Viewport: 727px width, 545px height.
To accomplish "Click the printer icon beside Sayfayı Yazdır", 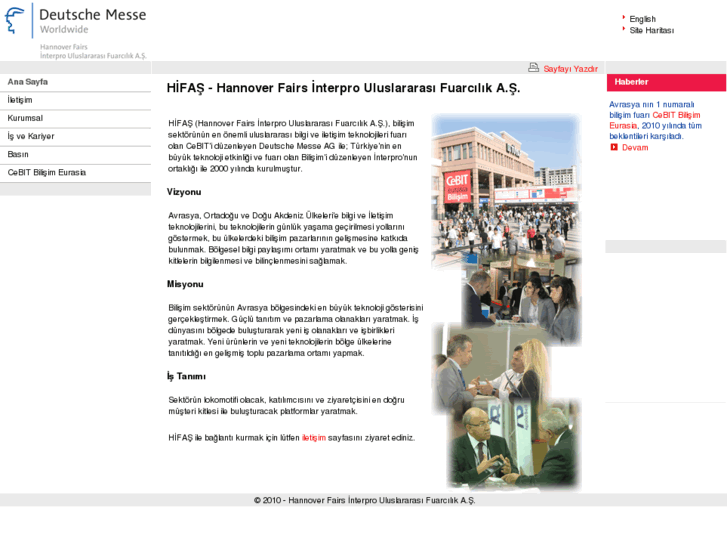I will click(x=533, y=68).
